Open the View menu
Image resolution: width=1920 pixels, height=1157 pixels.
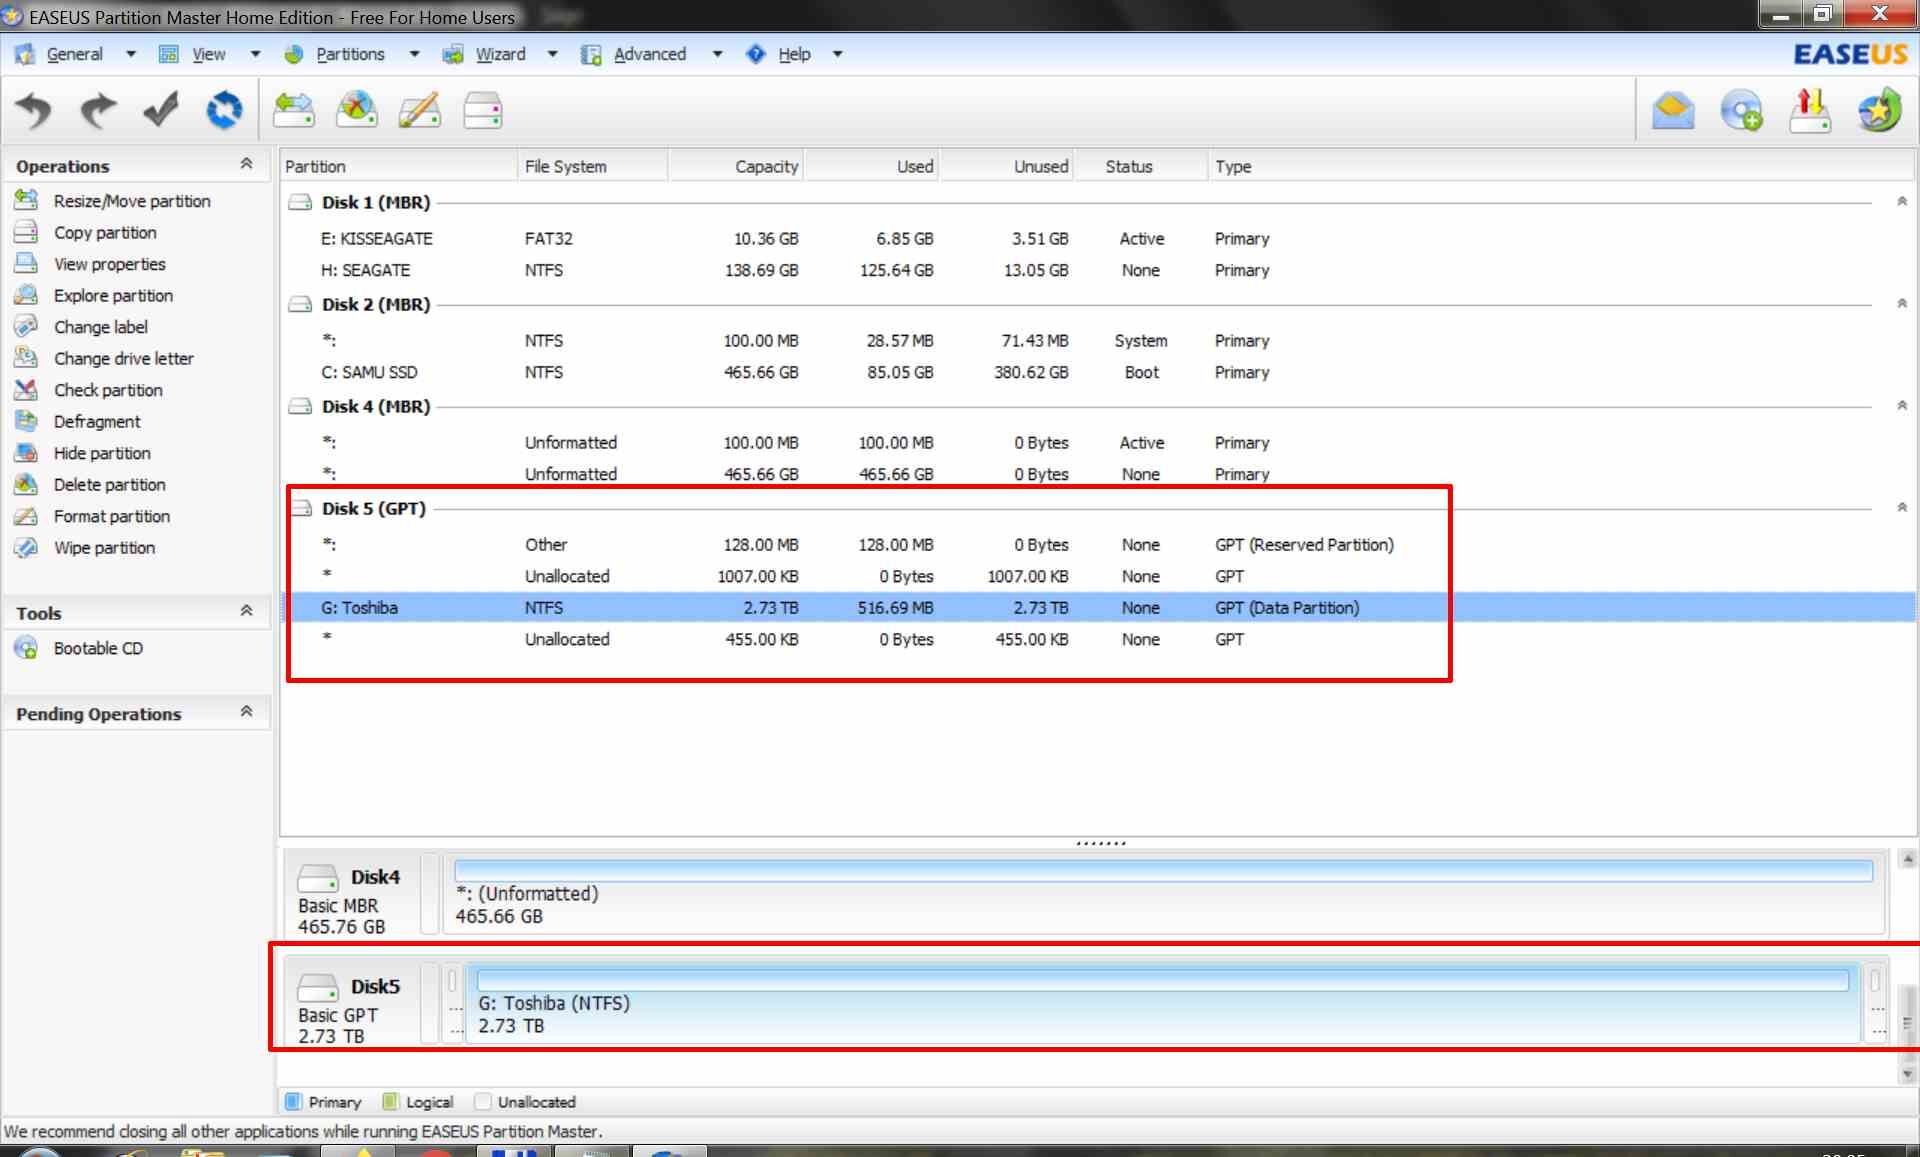pyautogui.click(x=208, y=54)
